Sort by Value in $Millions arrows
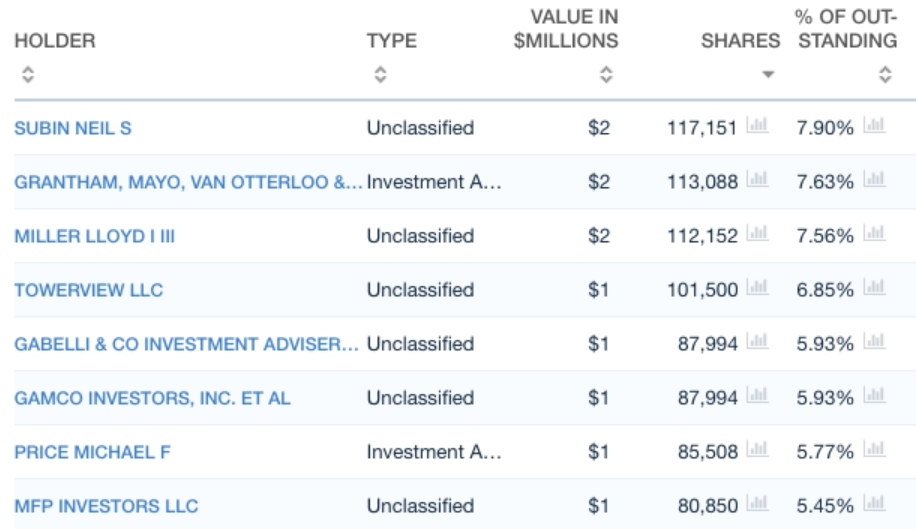 (x=605, y=74)
